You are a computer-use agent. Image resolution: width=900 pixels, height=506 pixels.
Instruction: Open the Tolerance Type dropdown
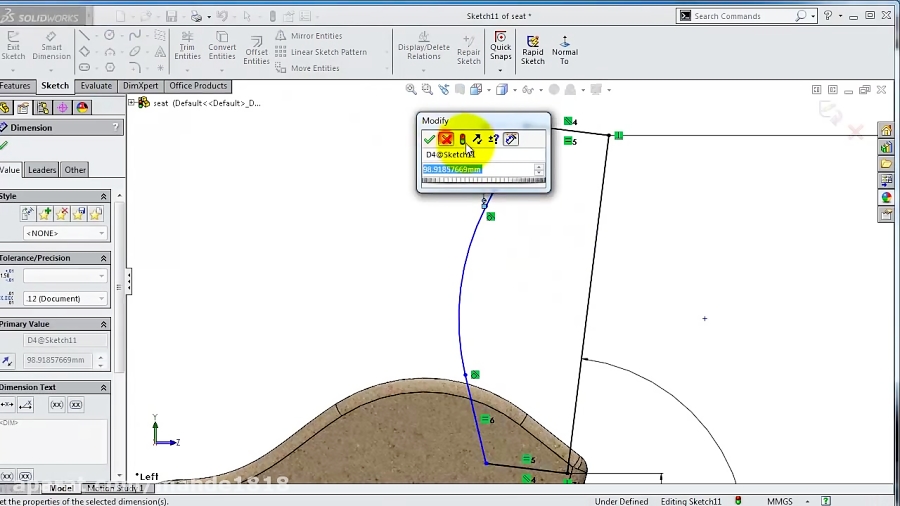pos(65,276)
